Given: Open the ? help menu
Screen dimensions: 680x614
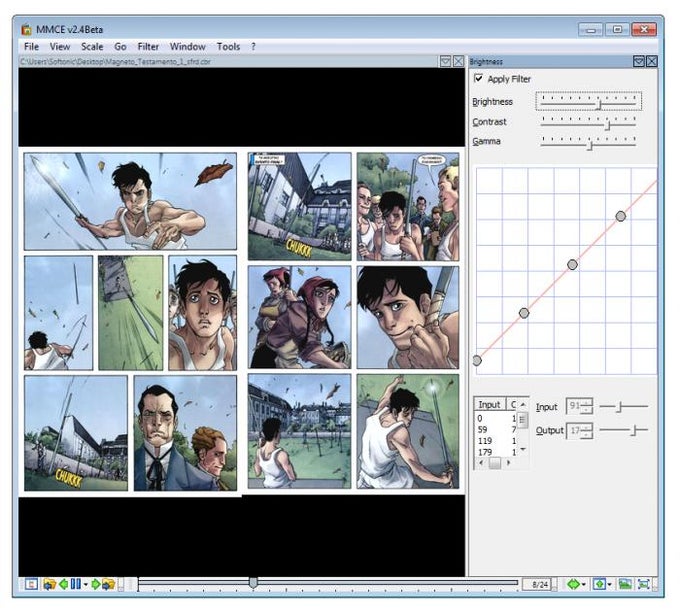Looking at the screenshot, I should point(253,46).
